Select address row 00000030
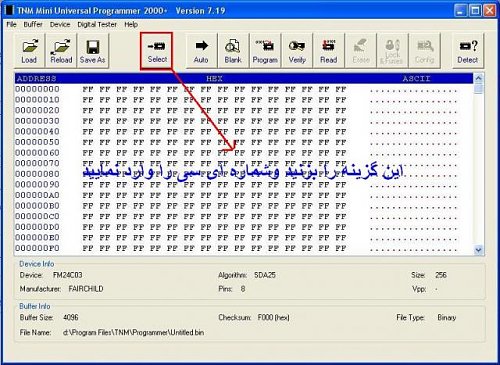The height and width of the screenshot is (365, 500). coord(37,121)
